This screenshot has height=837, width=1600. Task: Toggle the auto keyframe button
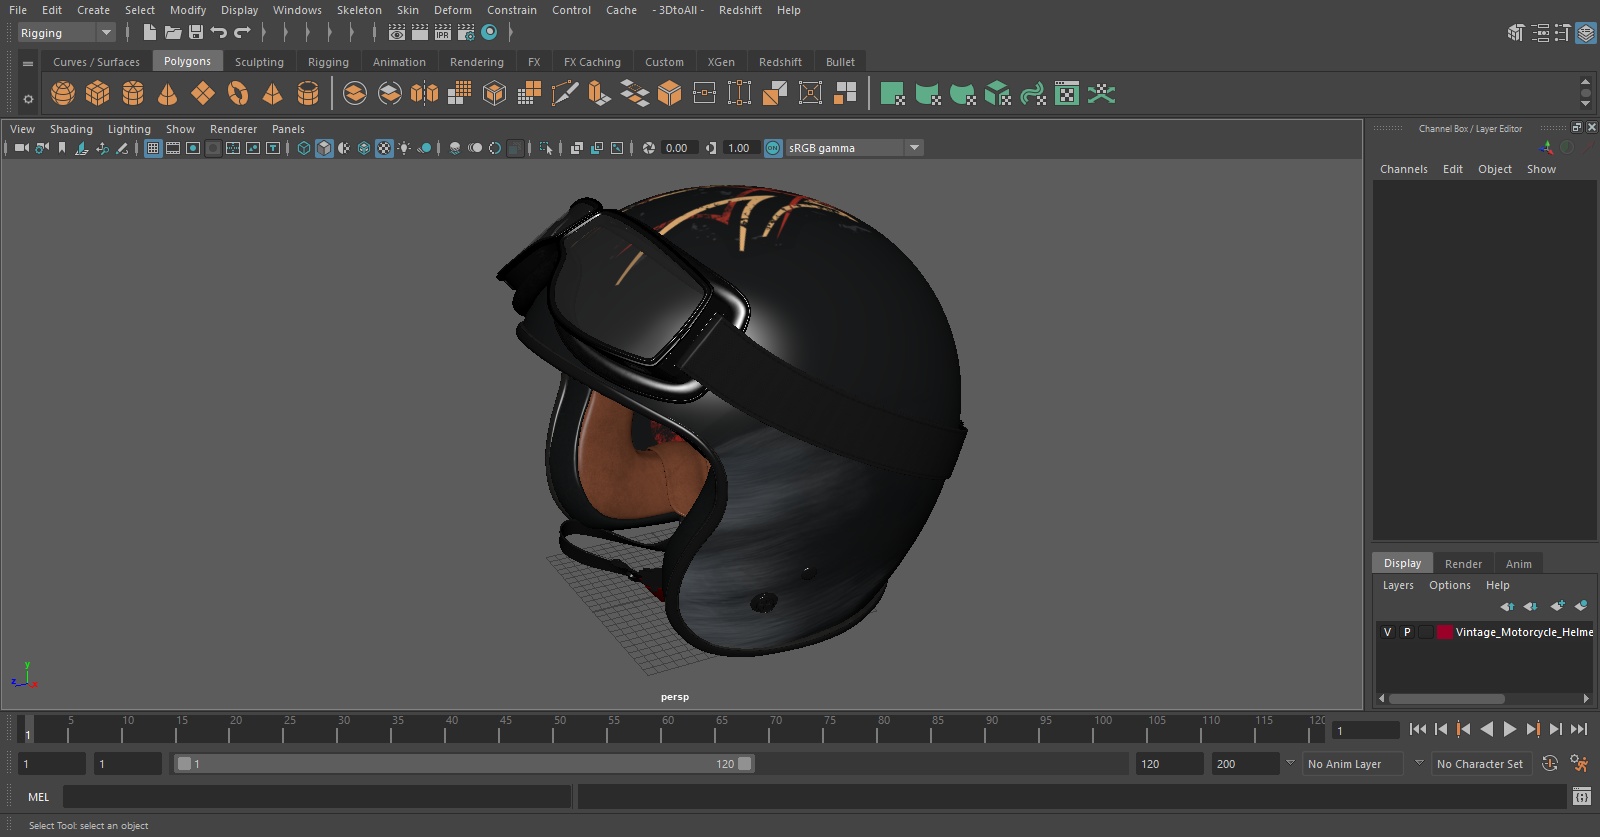pos(1550,764)
